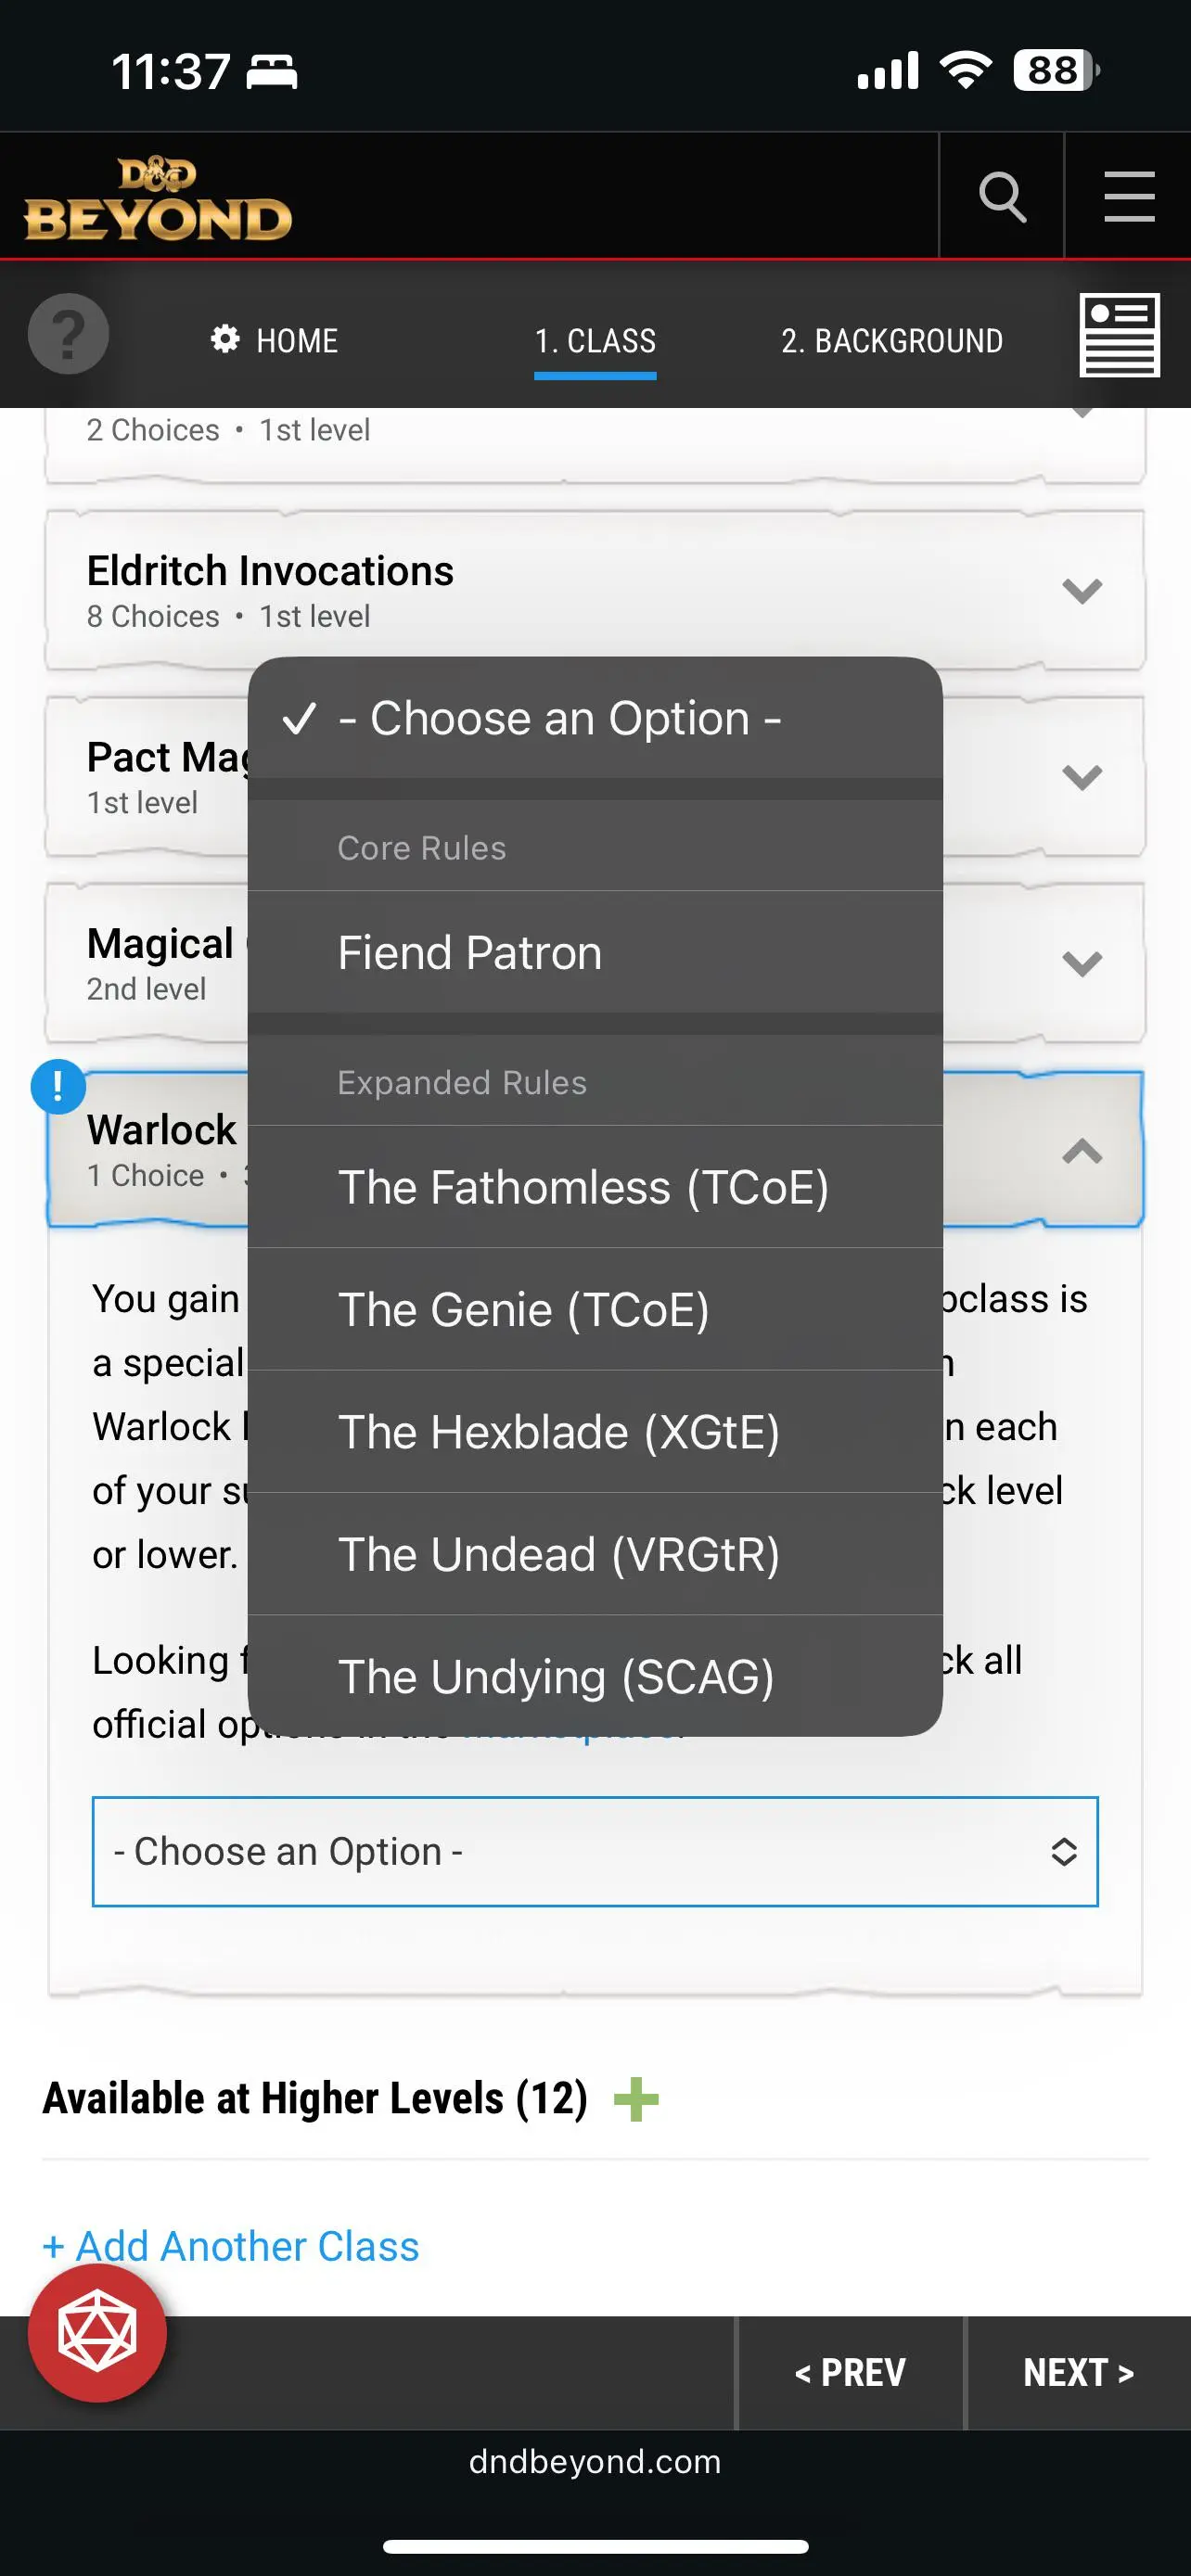Click Add Another Class link
This screenshot has height=2576, width=1191.
[x=230, y=2246]
